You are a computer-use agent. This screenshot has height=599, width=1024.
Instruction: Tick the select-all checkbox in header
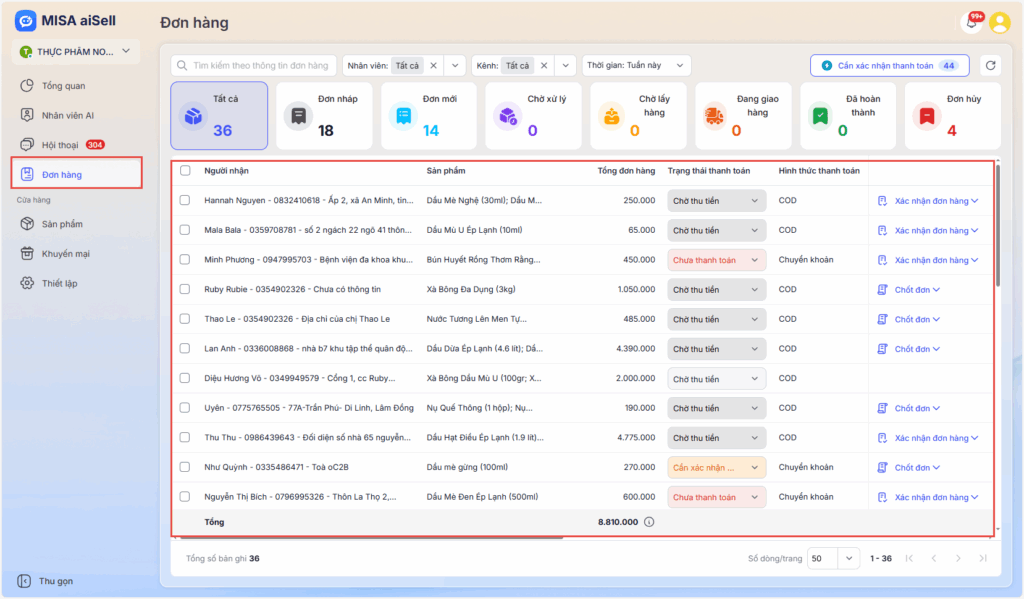[x=185, y=171]
